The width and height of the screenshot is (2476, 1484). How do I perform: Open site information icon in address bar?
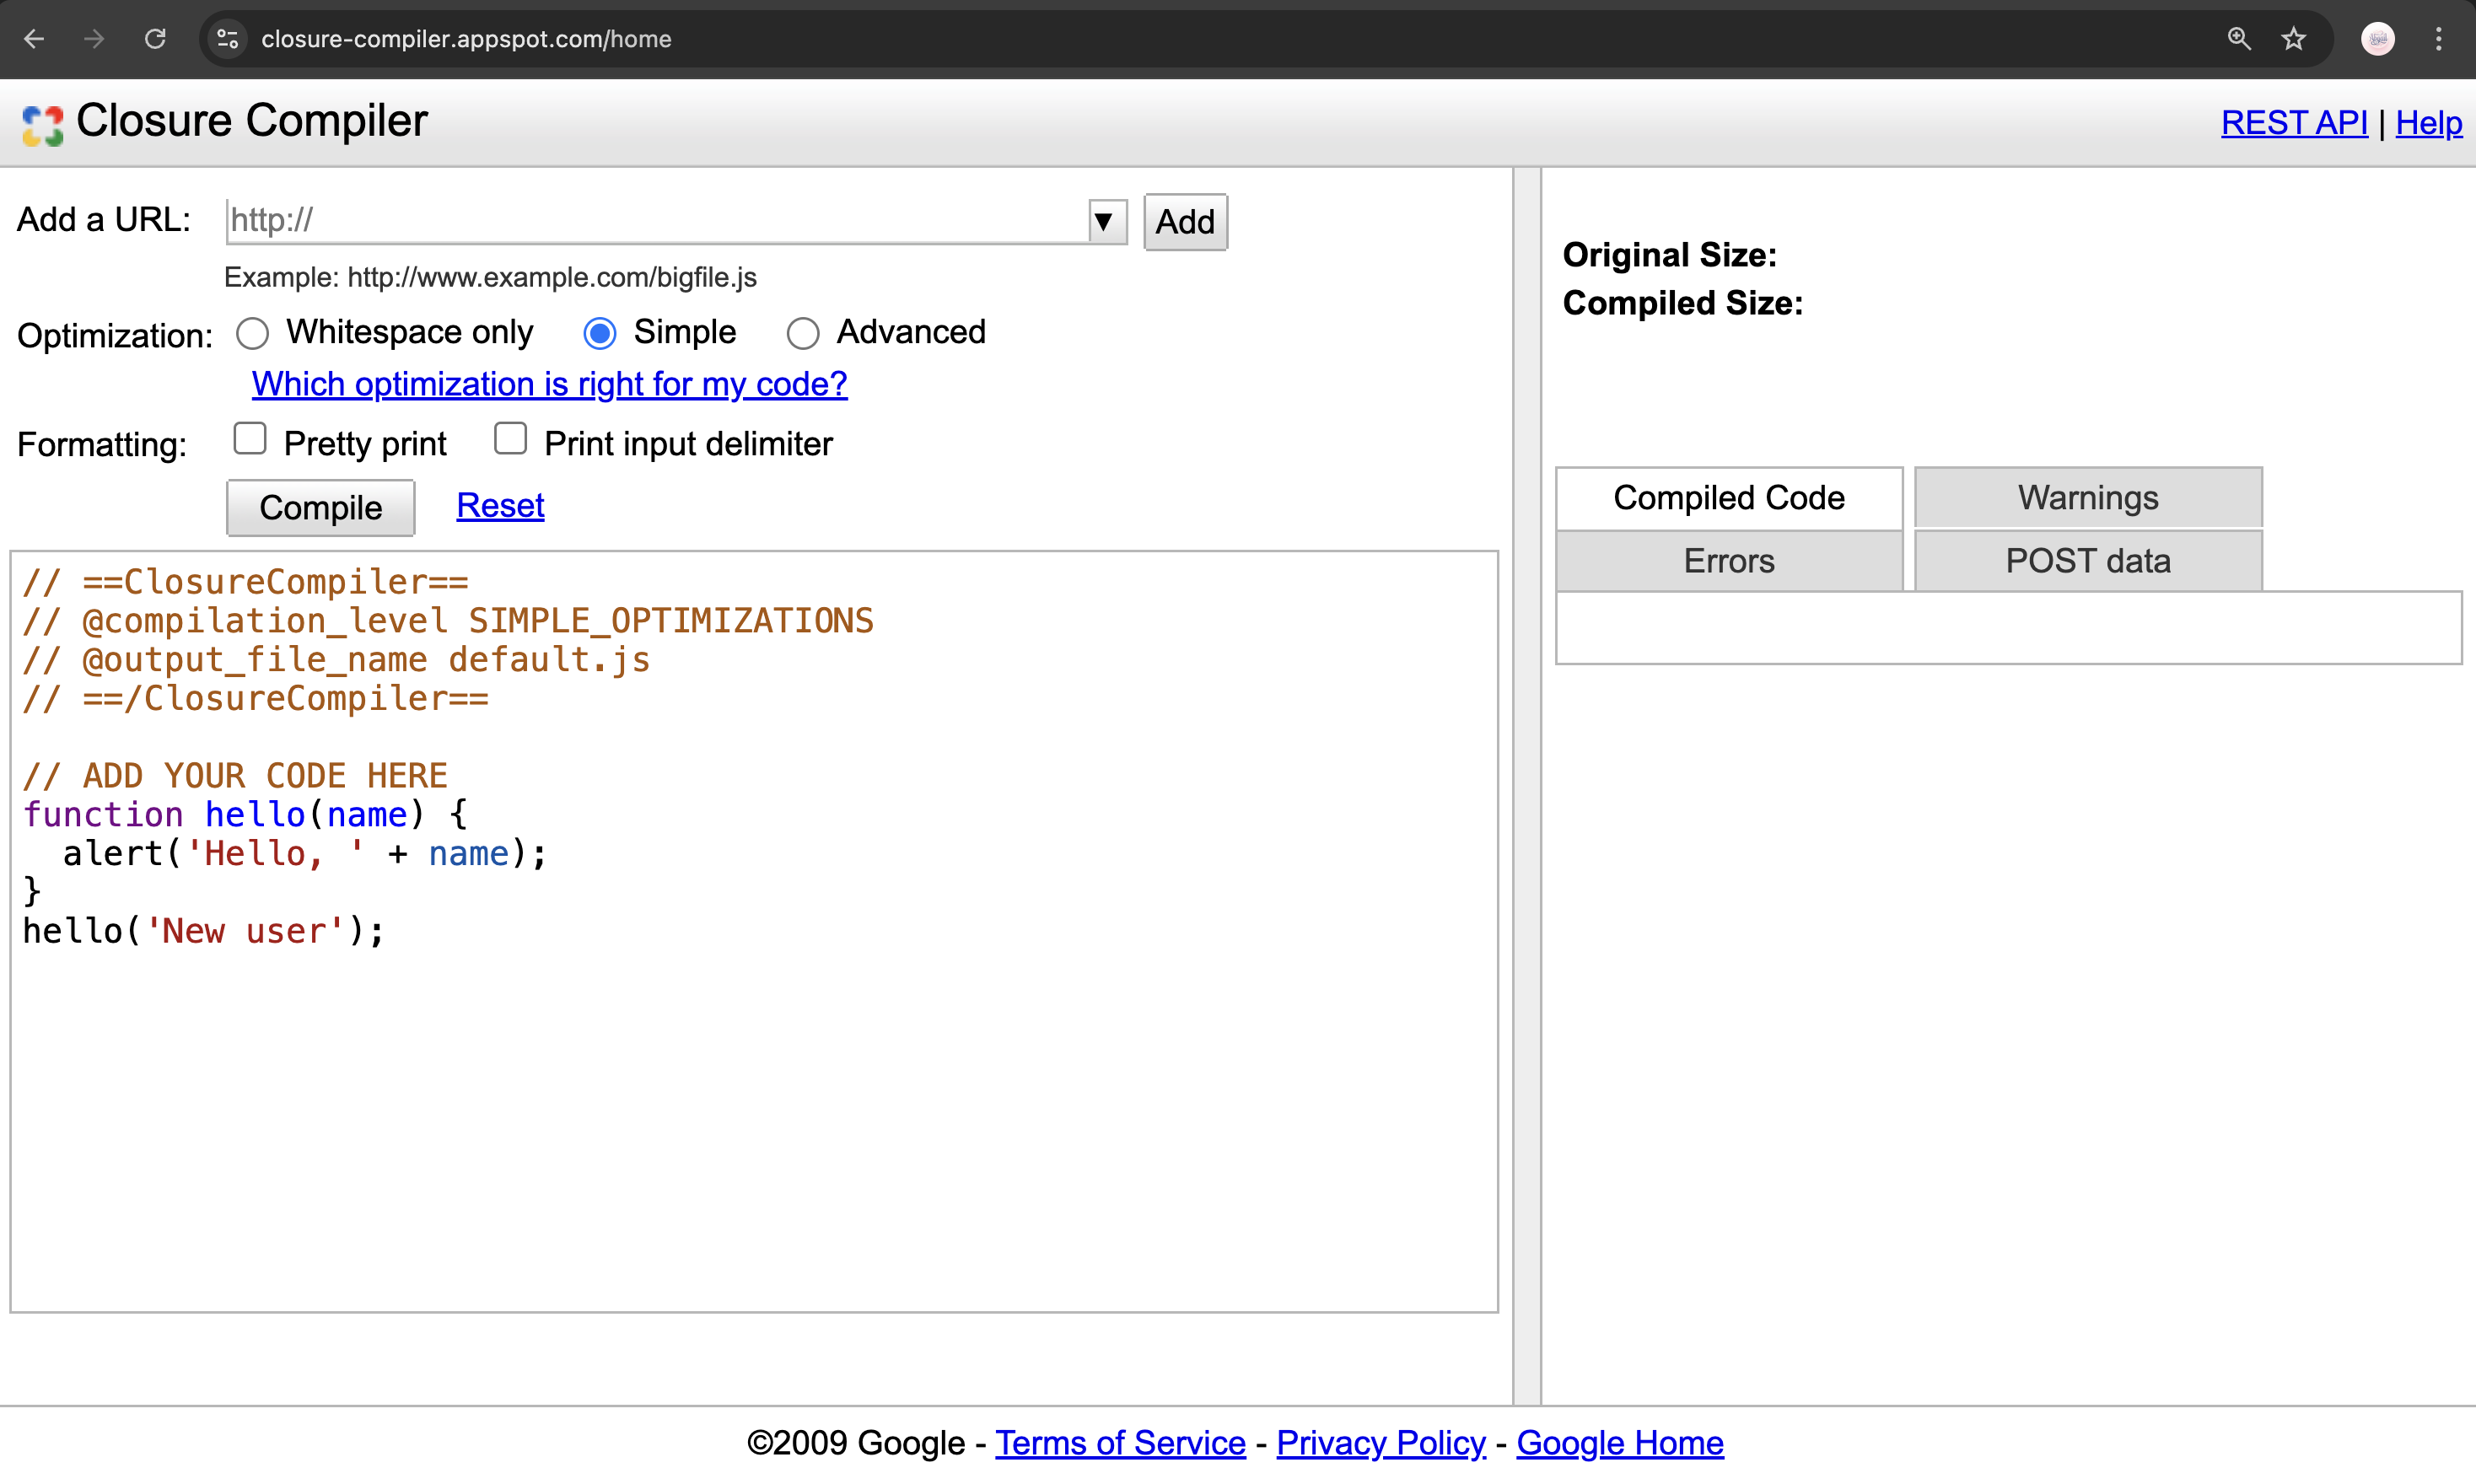click(228, 39)
